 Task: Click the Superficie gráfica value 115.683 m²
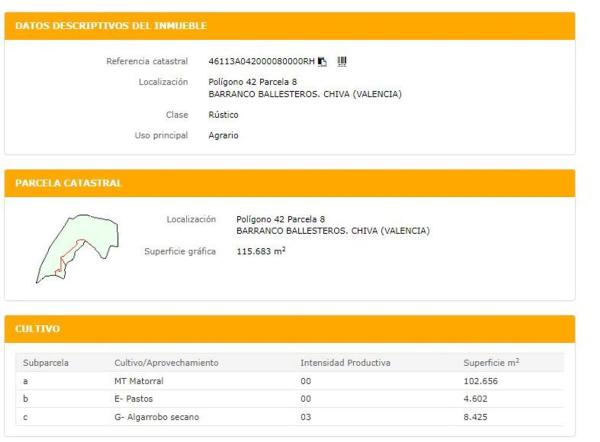tap(260, 251)
